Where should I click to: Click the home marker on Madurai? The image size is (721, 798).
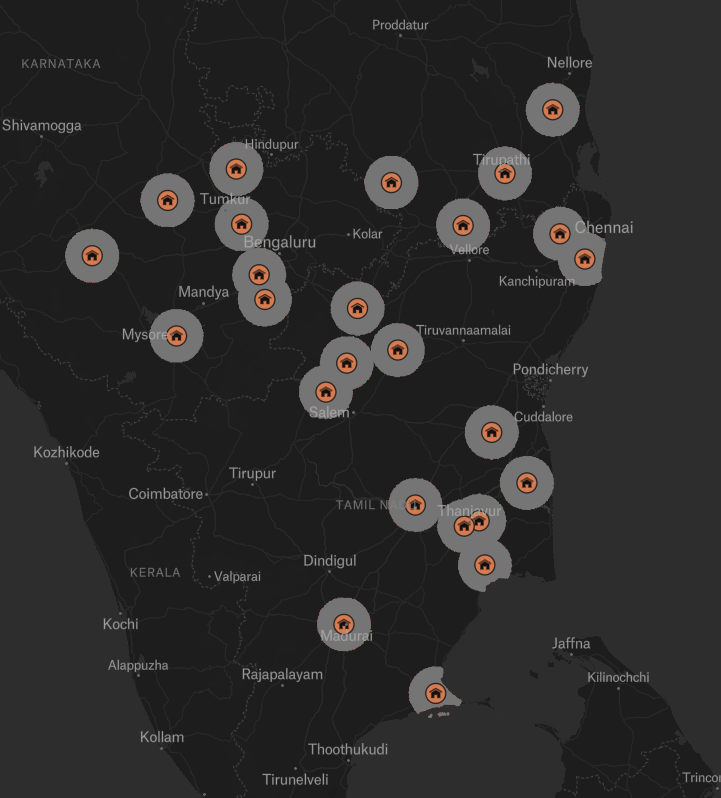pos(344,624)
